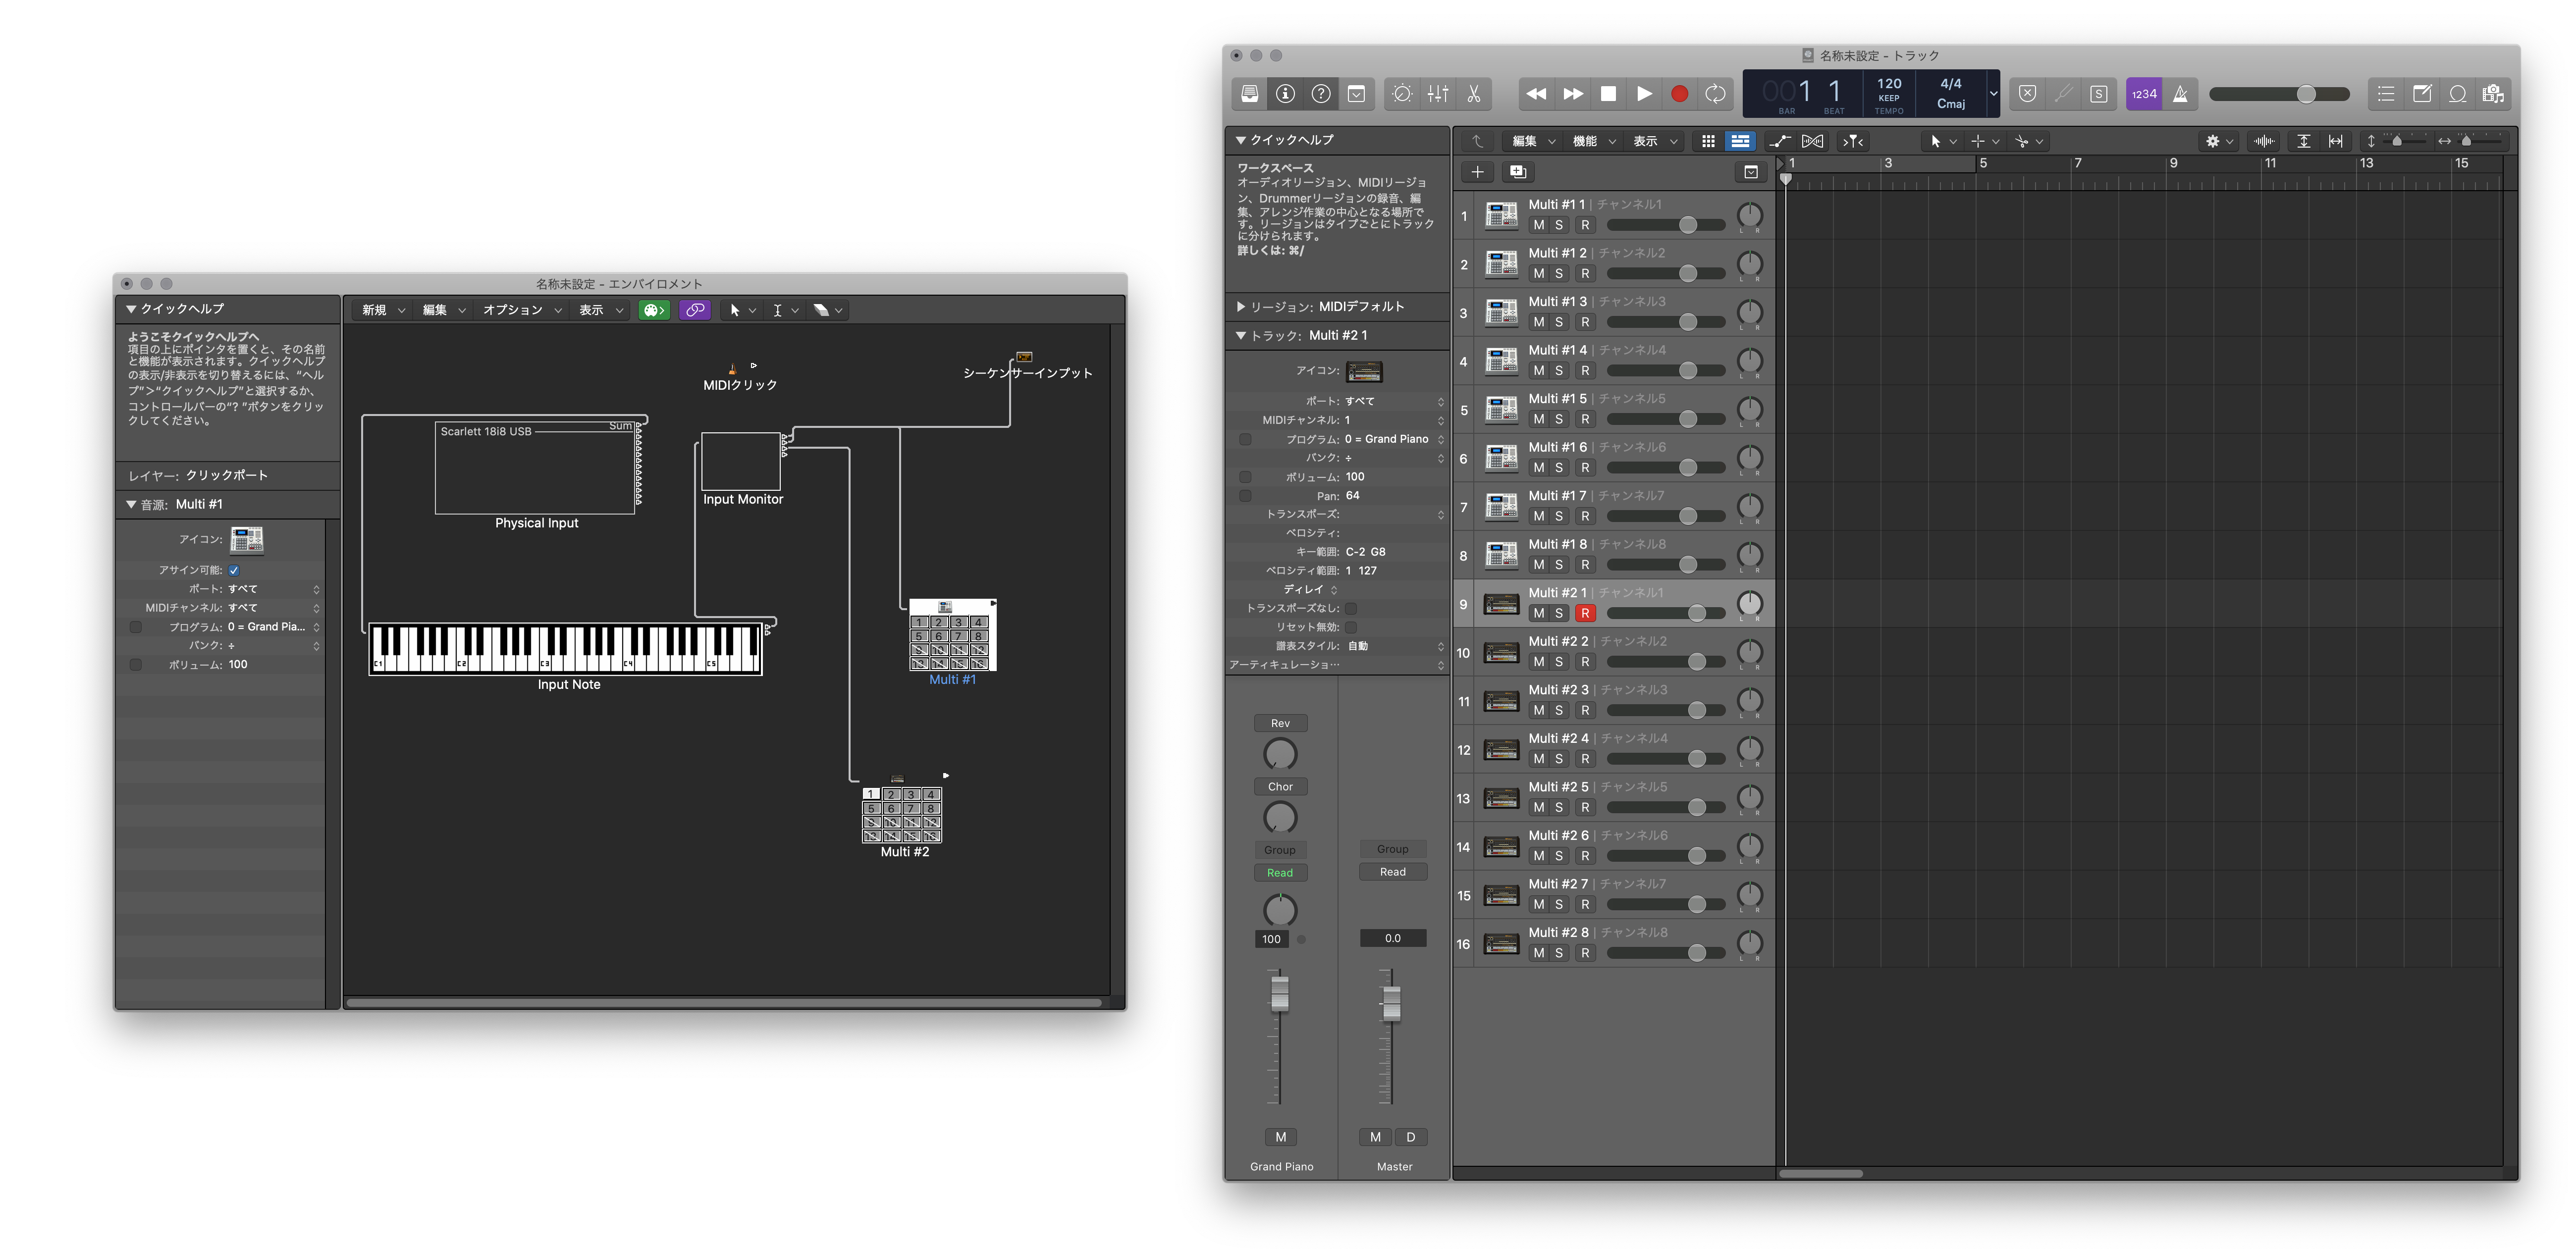
Task: Toggle Cycle mode in transport
Action: coord(1715,94)
